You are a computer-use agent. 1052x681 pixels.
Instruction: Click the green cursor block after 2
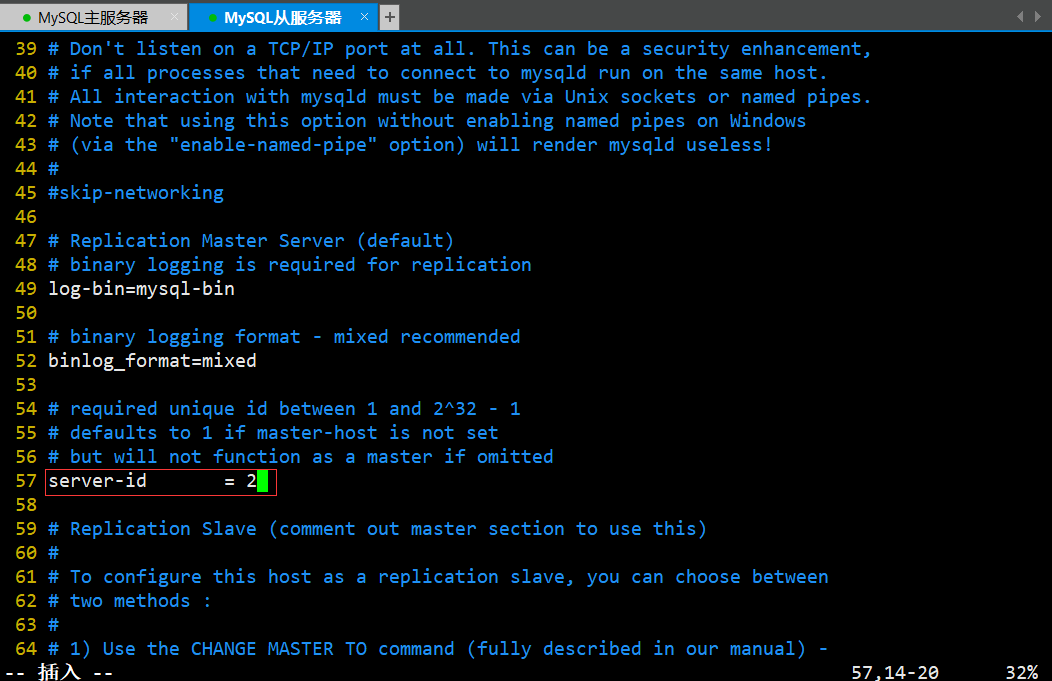pos(262,481)
